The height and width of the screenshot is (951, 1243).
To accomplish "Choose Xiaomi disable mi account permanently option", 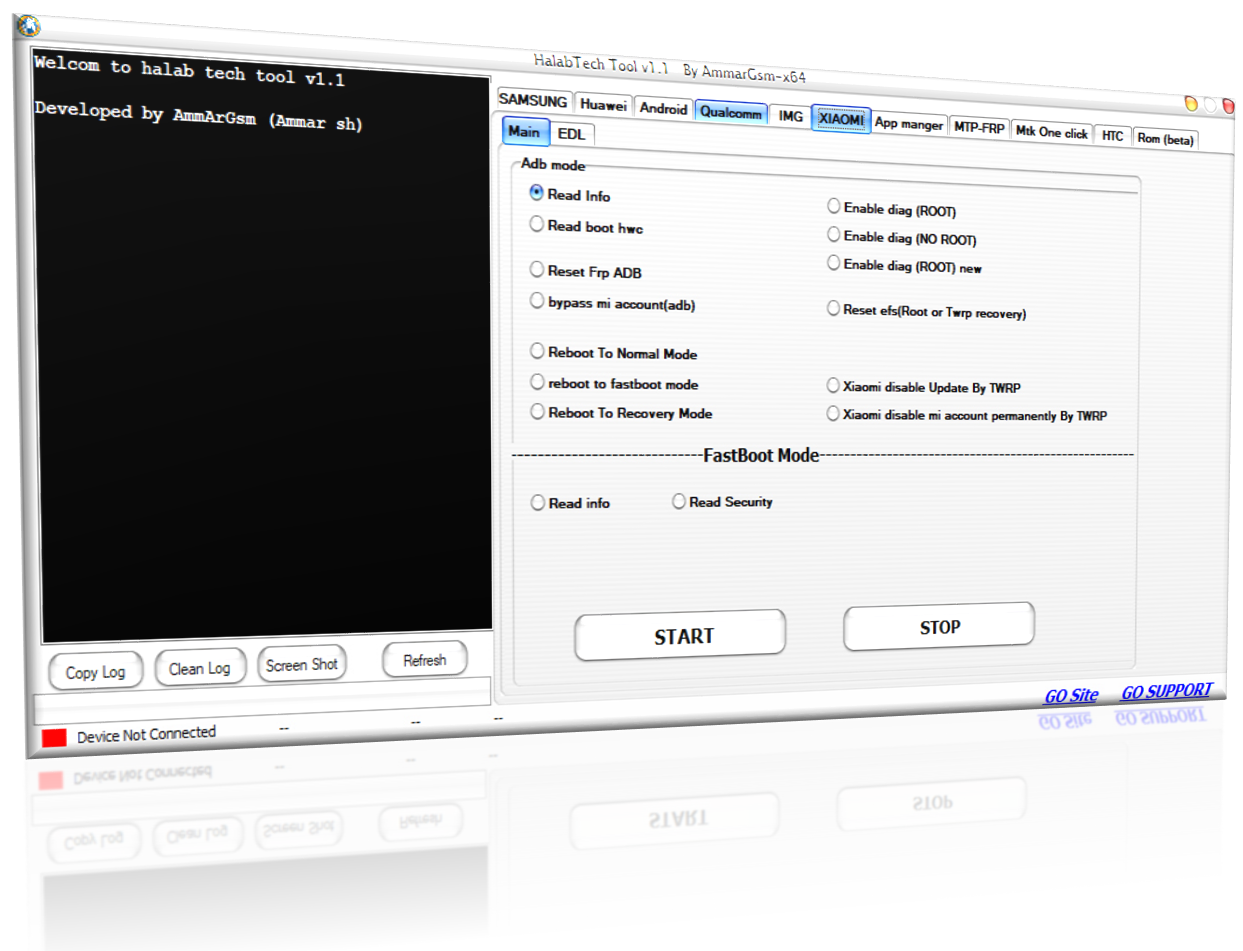I will [967, 414].
